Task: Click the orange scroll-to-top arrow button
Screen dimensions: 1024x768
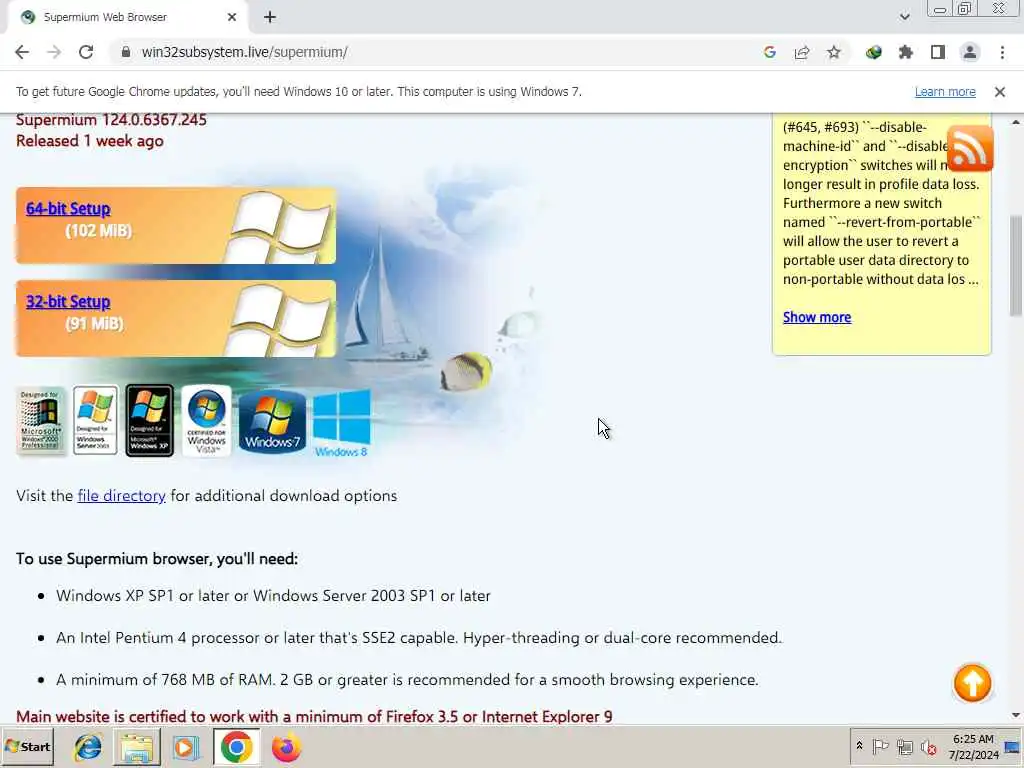Action: pyautogui.click(x=972, y=683)
